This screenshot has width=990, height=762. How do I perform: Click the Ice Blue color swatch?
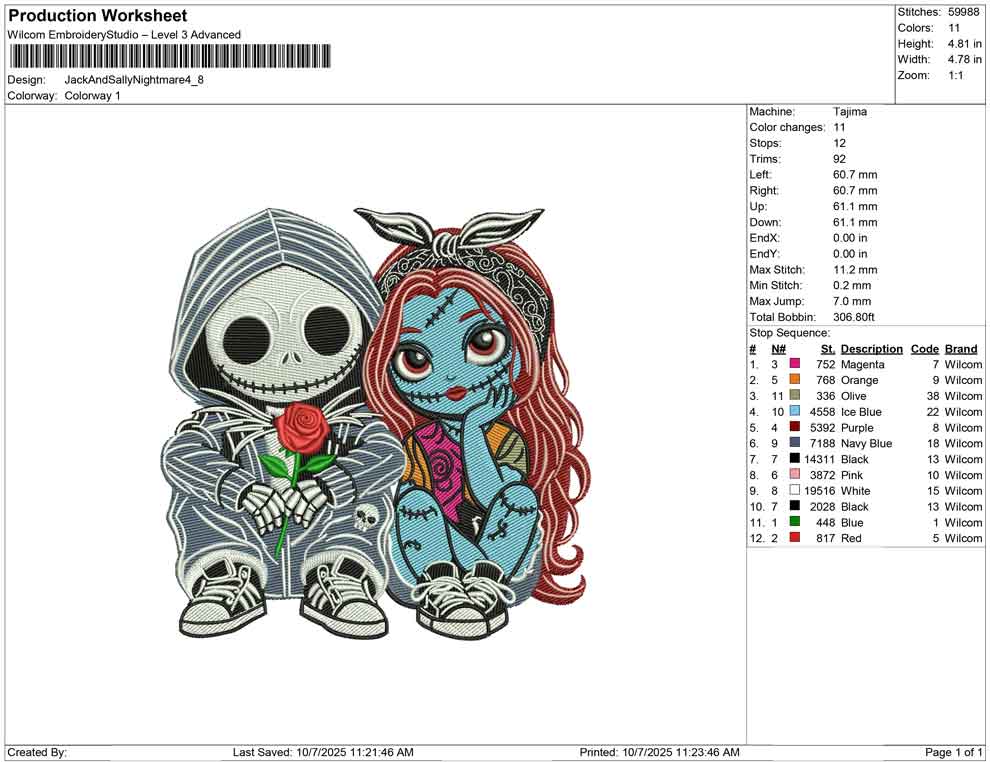click(x=794, y=411)
